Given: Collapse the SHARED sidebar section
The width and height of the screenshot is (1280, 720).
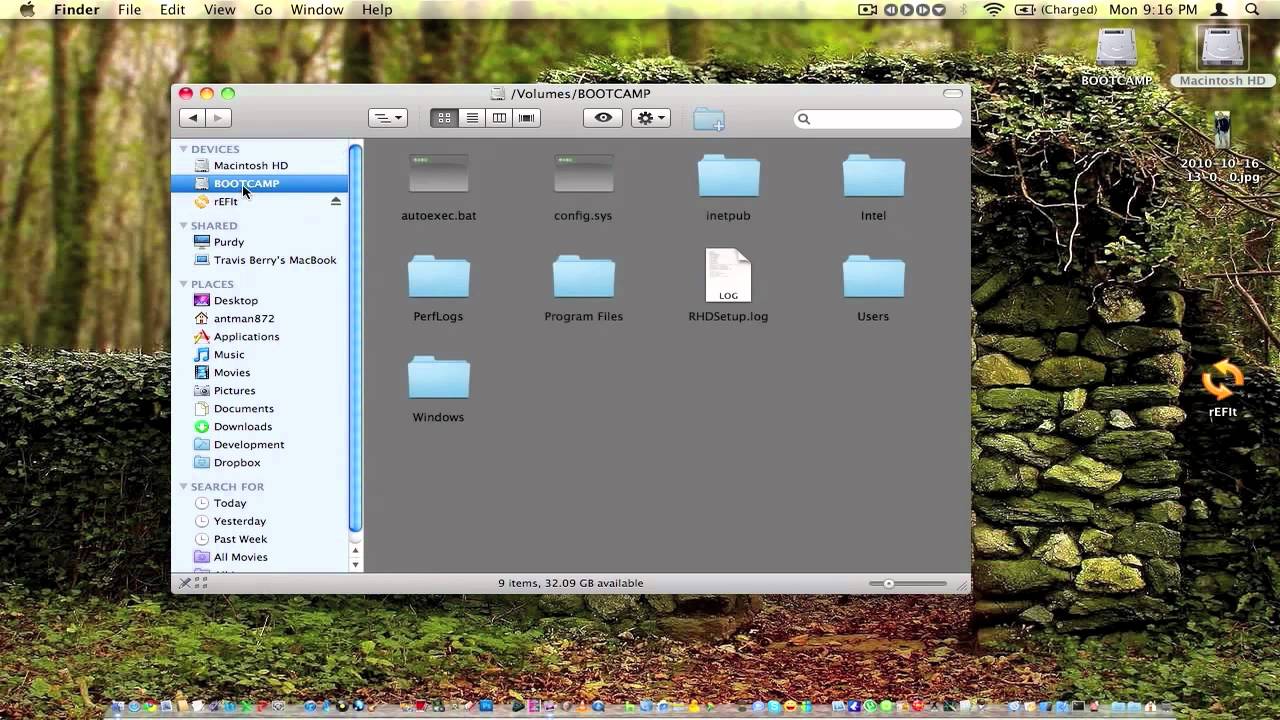Looking at the screenshot, I should click(x=183, y=225).
